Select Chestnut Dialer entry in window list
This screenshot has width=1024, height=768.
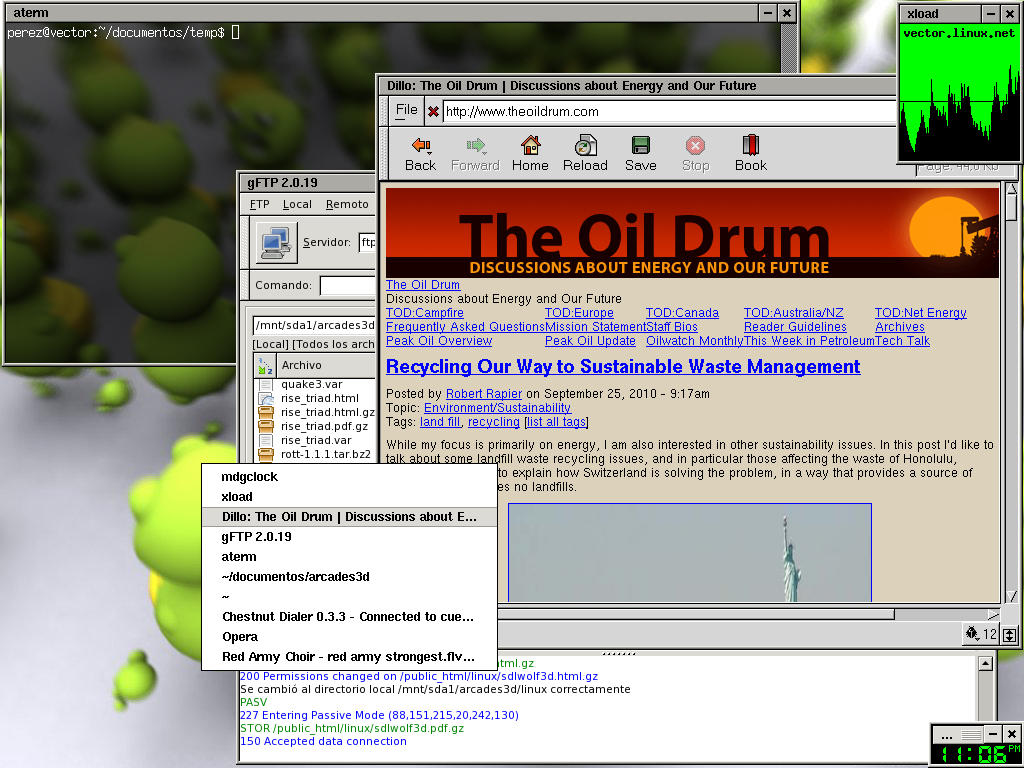coord(349,616)
